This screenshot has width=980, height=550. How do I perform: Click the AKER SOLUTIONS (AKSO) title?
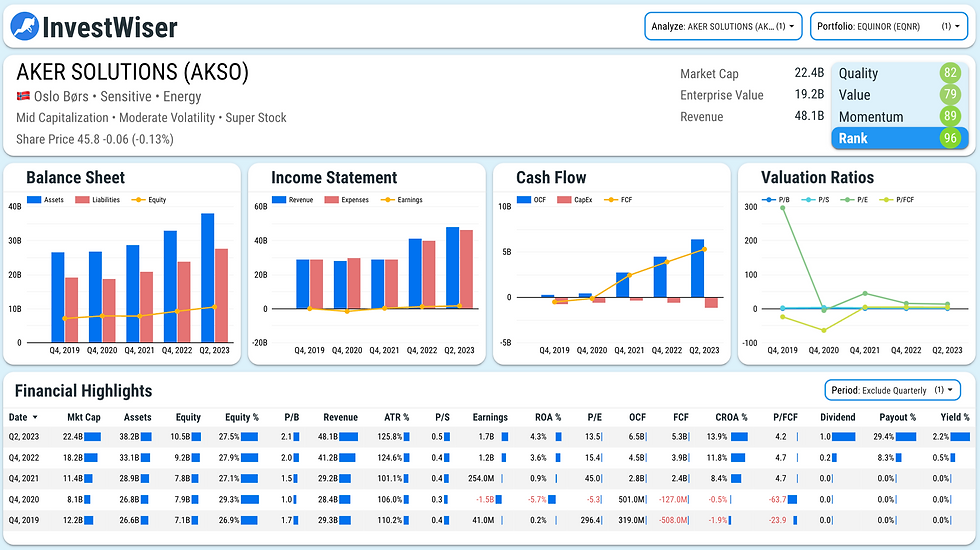click(132, 72)
